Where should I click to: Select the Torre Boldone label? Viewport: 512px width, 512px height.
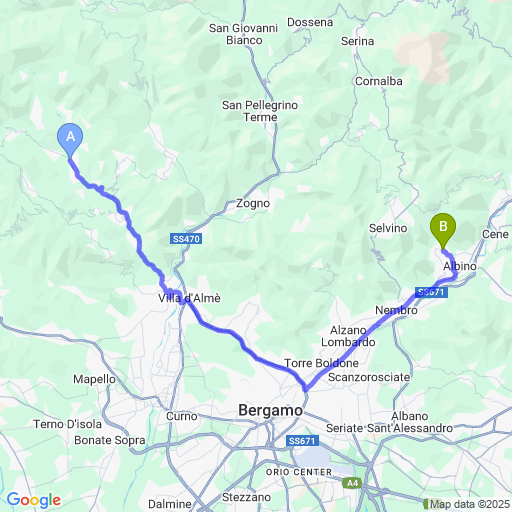point(321,363)
